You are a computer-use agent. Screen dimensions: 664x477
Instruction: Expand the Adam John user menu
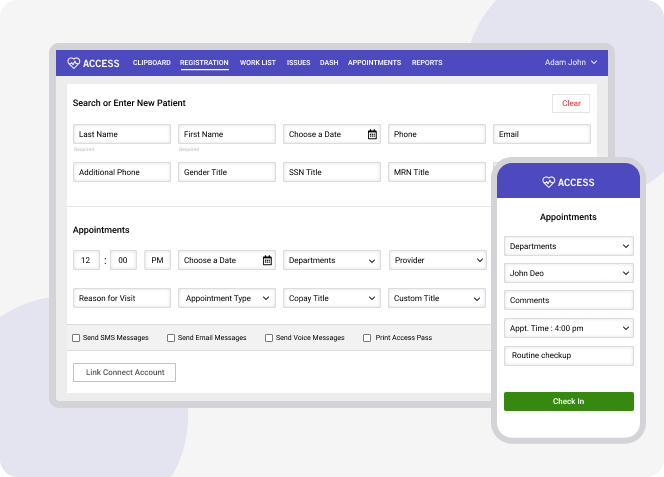[x=571, y=63]
